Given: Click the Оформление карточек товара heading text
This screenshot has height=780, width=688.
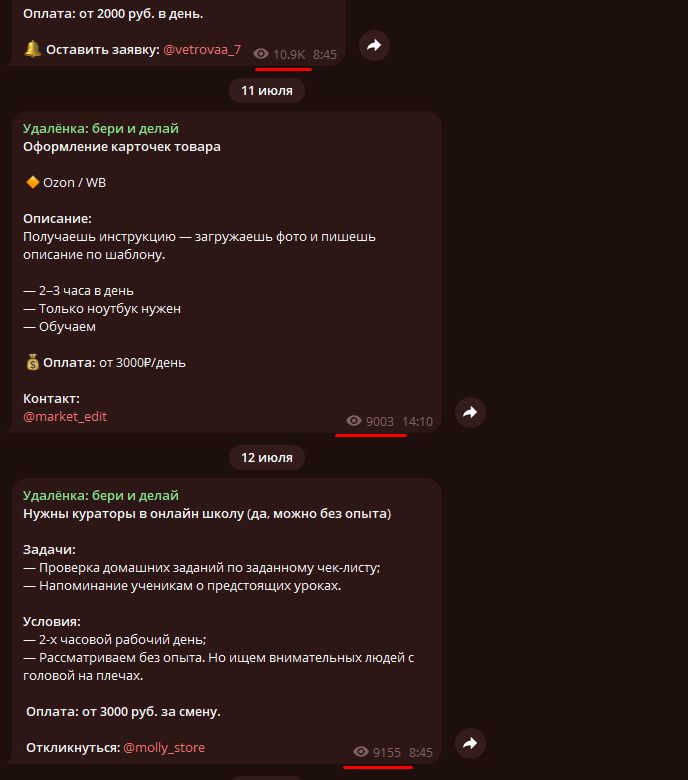Looking at the screenshot, I should coord(122,147).
